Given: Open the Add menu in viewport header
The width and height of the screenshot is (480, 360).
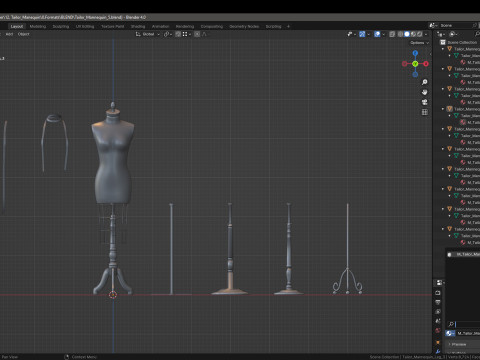Looking at the screenshot, I should (9, 34).
